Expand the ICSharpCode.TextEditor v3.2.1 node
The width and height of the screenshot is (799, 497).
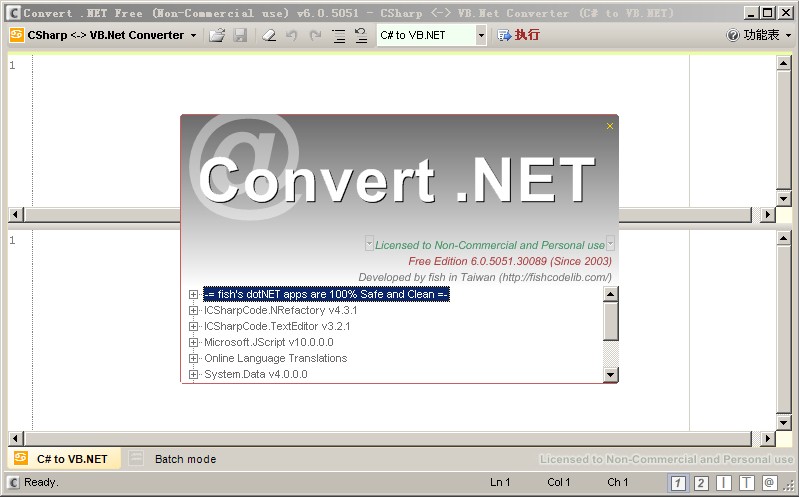pyautogui.click(x=193, y=326)
